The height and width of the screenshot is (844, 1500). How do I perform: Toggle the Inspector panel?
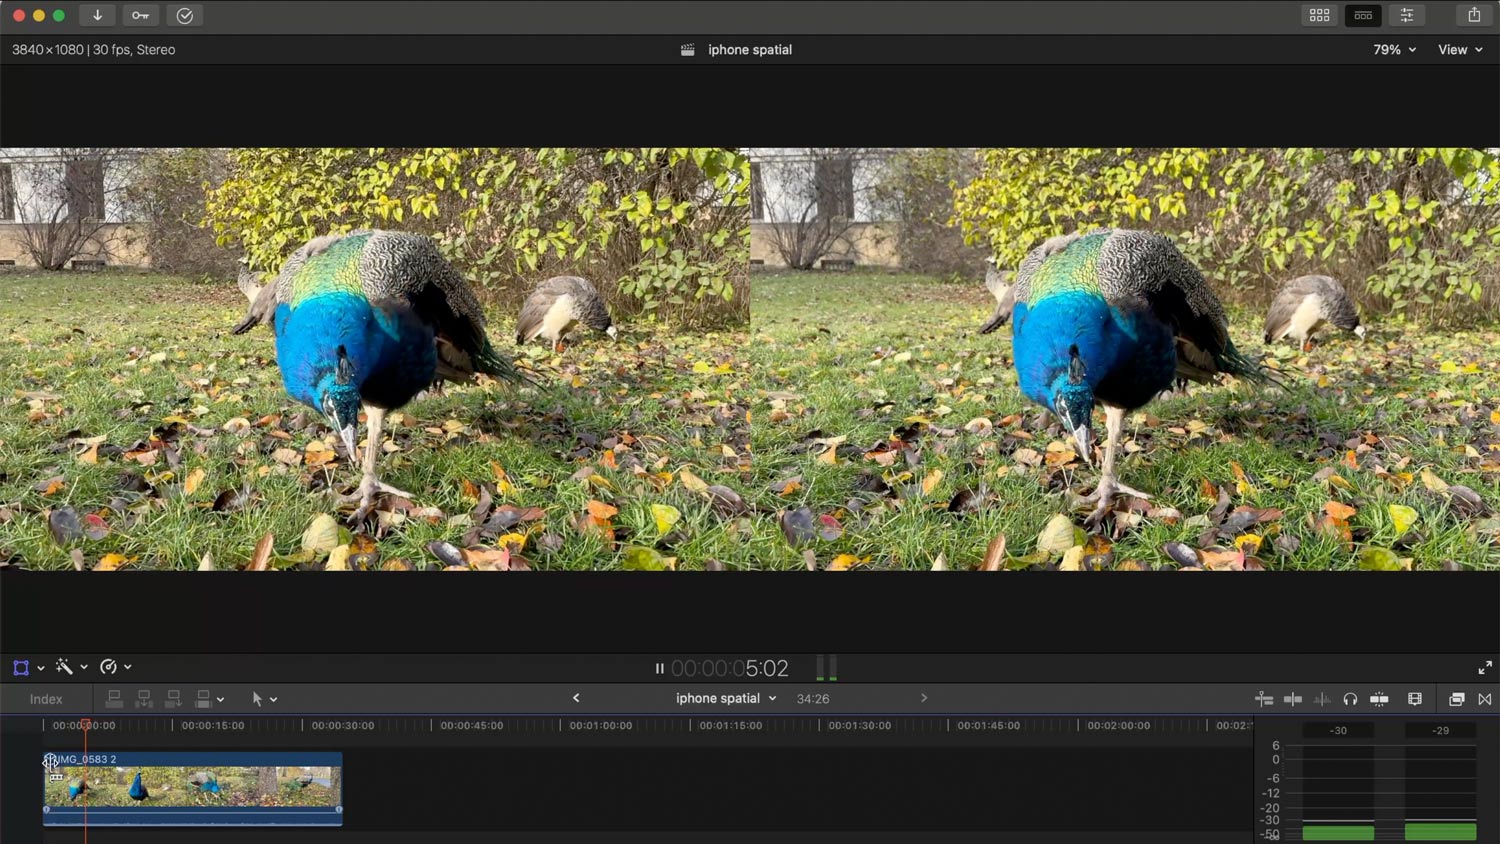pyautogui.click(x=1407, y=15)
